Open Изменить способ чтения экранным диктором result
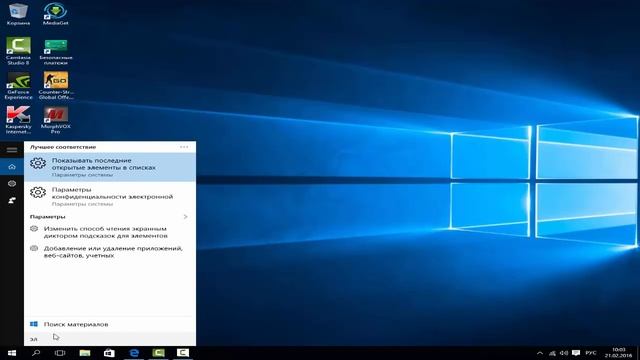The image size is (640, 360). coord(110,232)
